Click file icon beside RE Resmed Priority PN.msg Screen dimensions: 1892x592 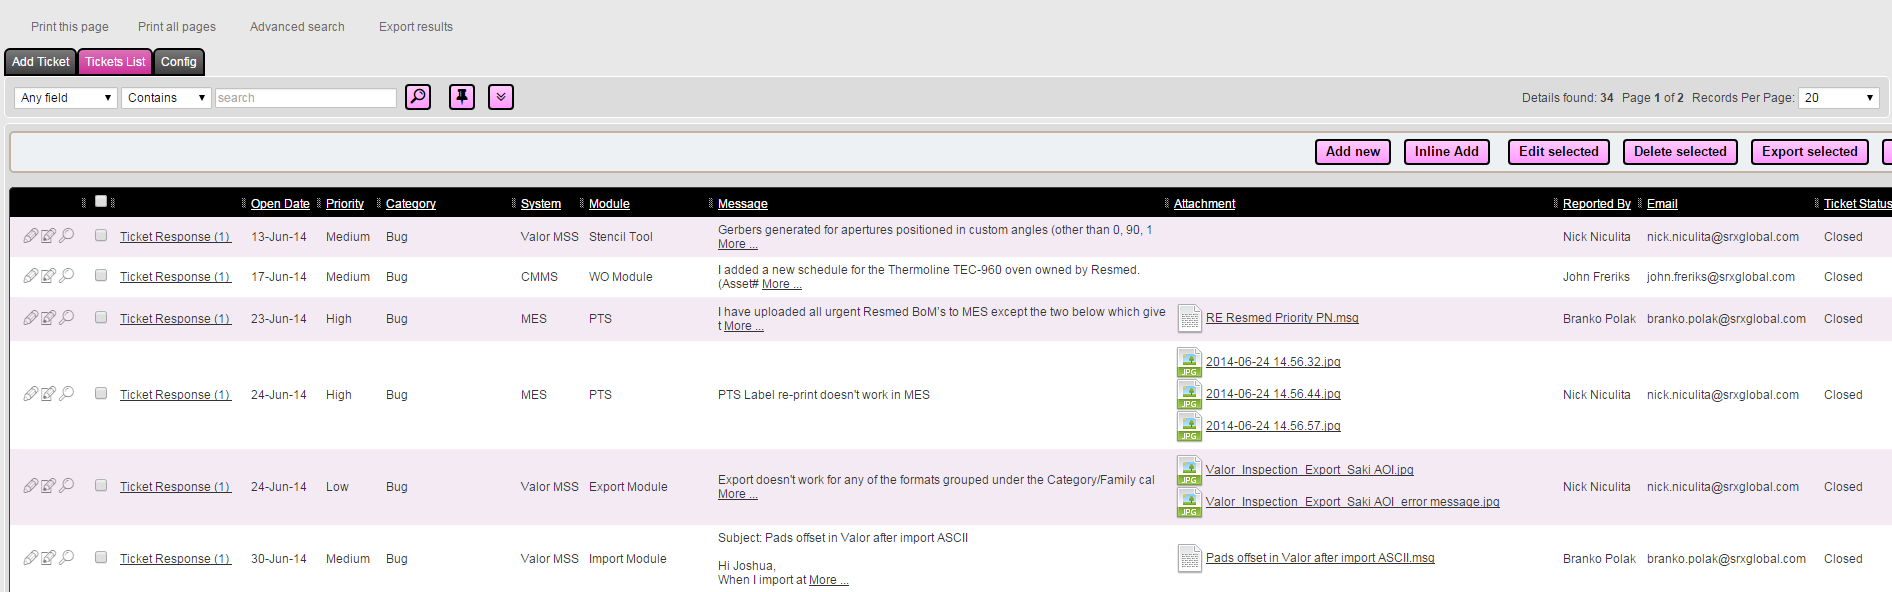pos(1189,318)
